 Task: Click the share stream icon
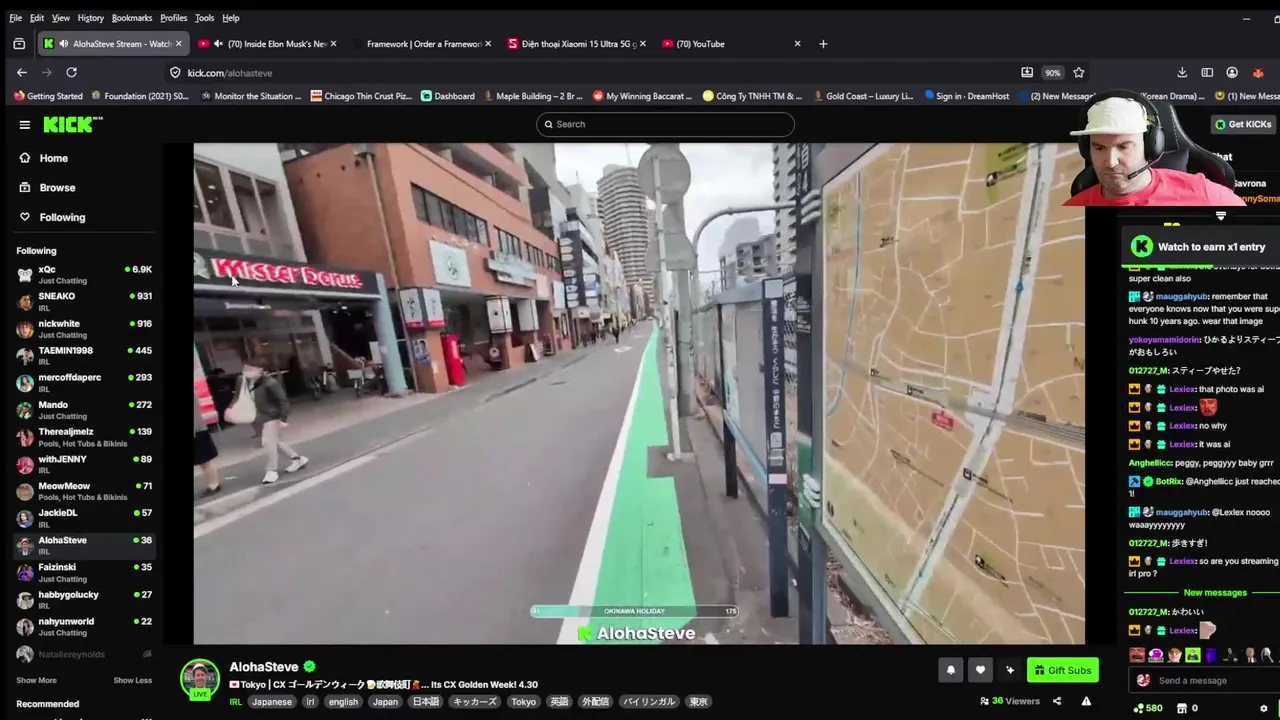point(1056,701)
